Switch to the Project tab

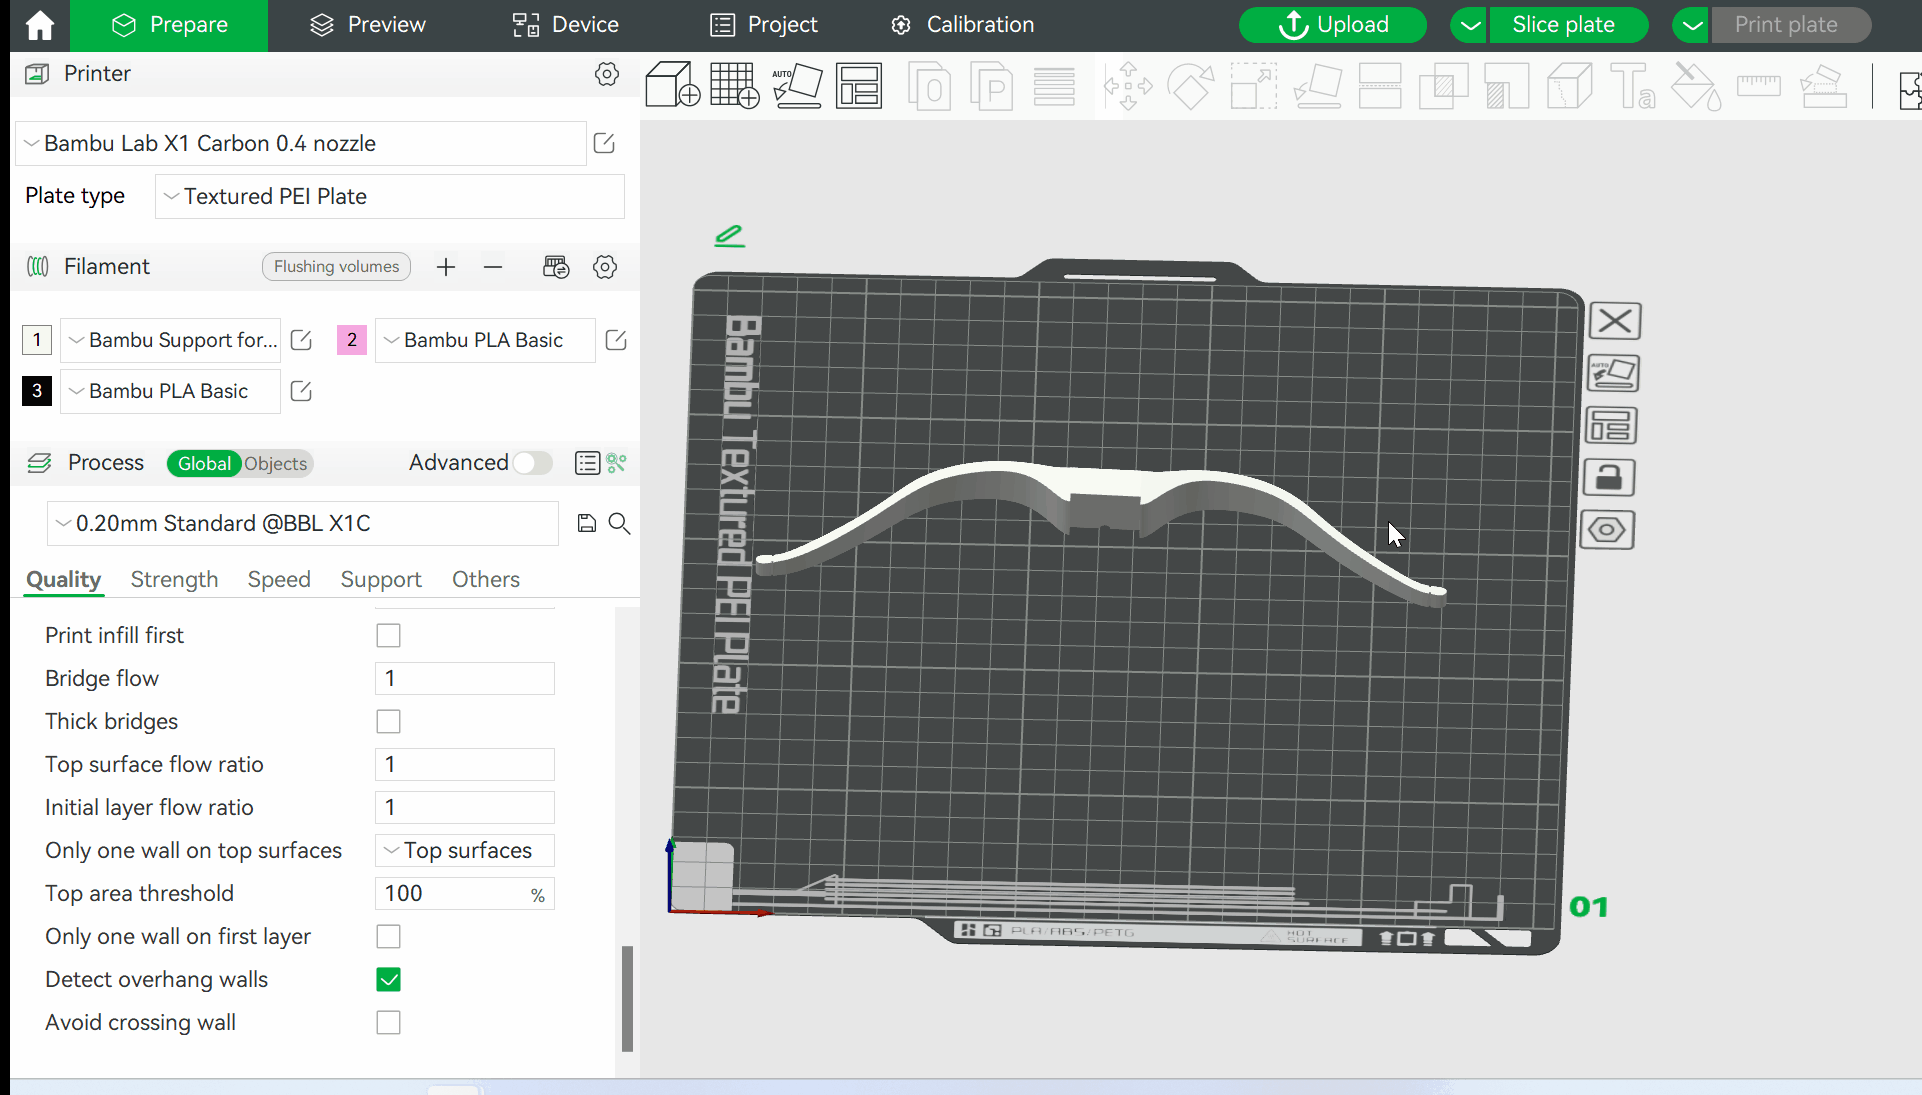coord(764,25)
